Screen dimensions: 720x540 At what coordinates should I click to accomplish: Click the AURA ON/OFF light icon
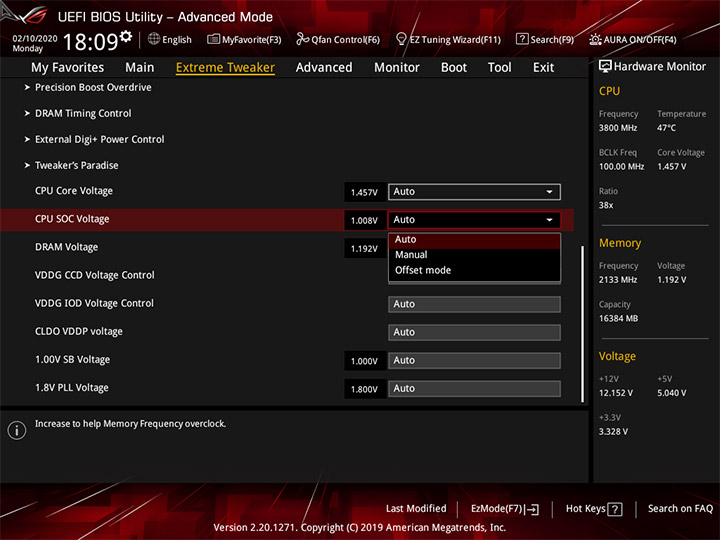(x=595, y=39)
